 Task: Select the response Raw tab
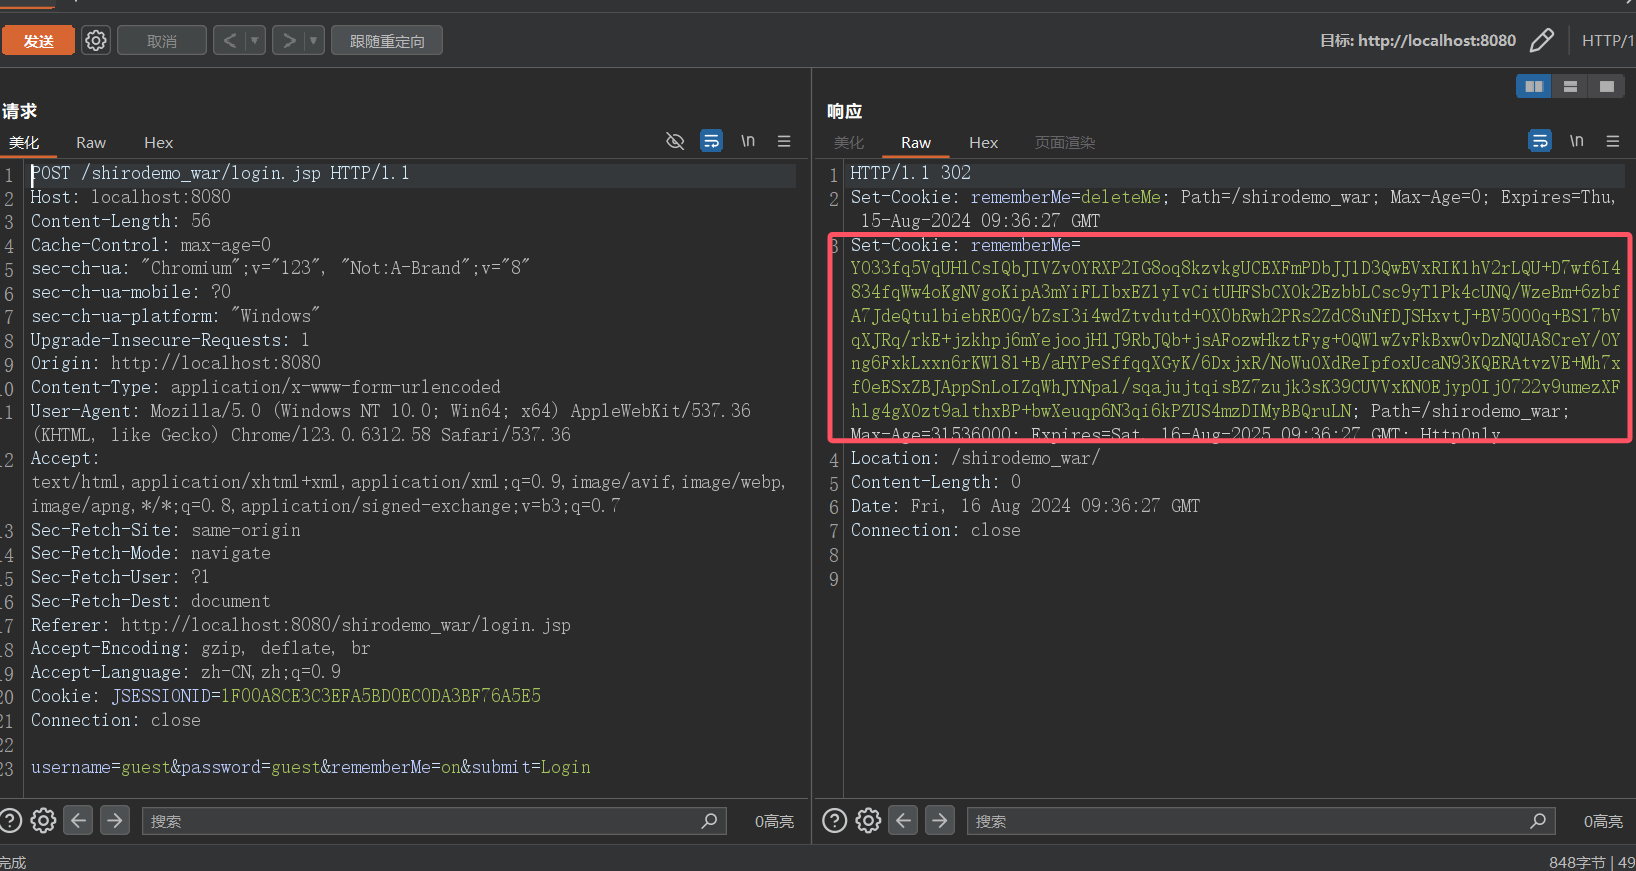click(916, 143)
